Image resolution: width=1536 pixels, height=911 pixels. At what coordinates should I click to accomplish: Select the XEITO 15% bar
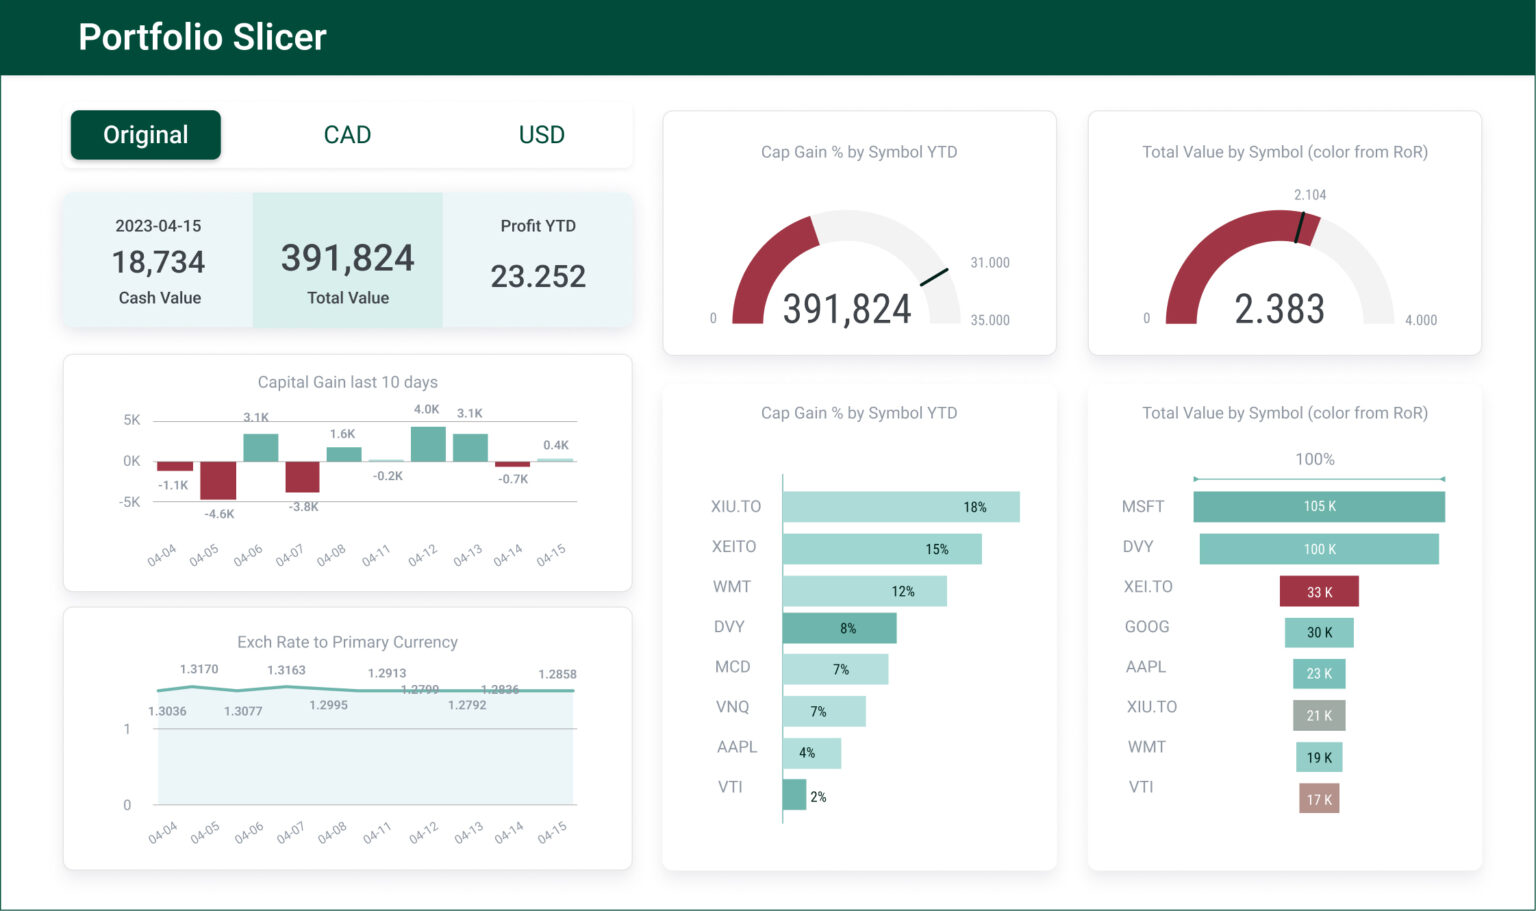tap(882, 548)
